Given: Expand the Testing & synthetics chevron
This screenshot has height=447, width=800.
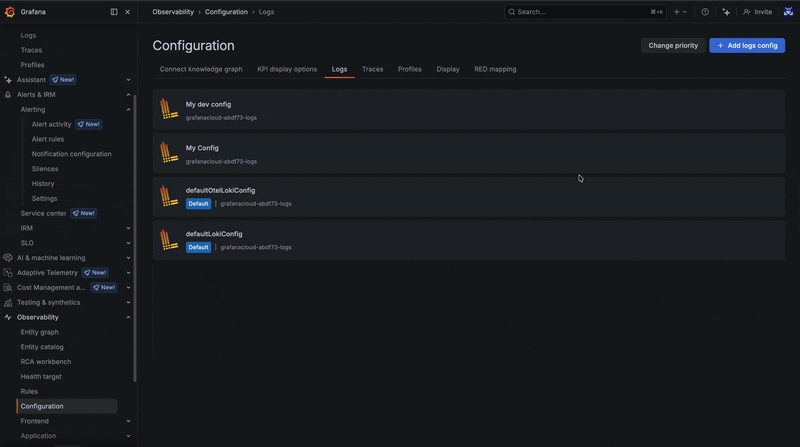Looking at the screenshot, I should pos(128,302).
